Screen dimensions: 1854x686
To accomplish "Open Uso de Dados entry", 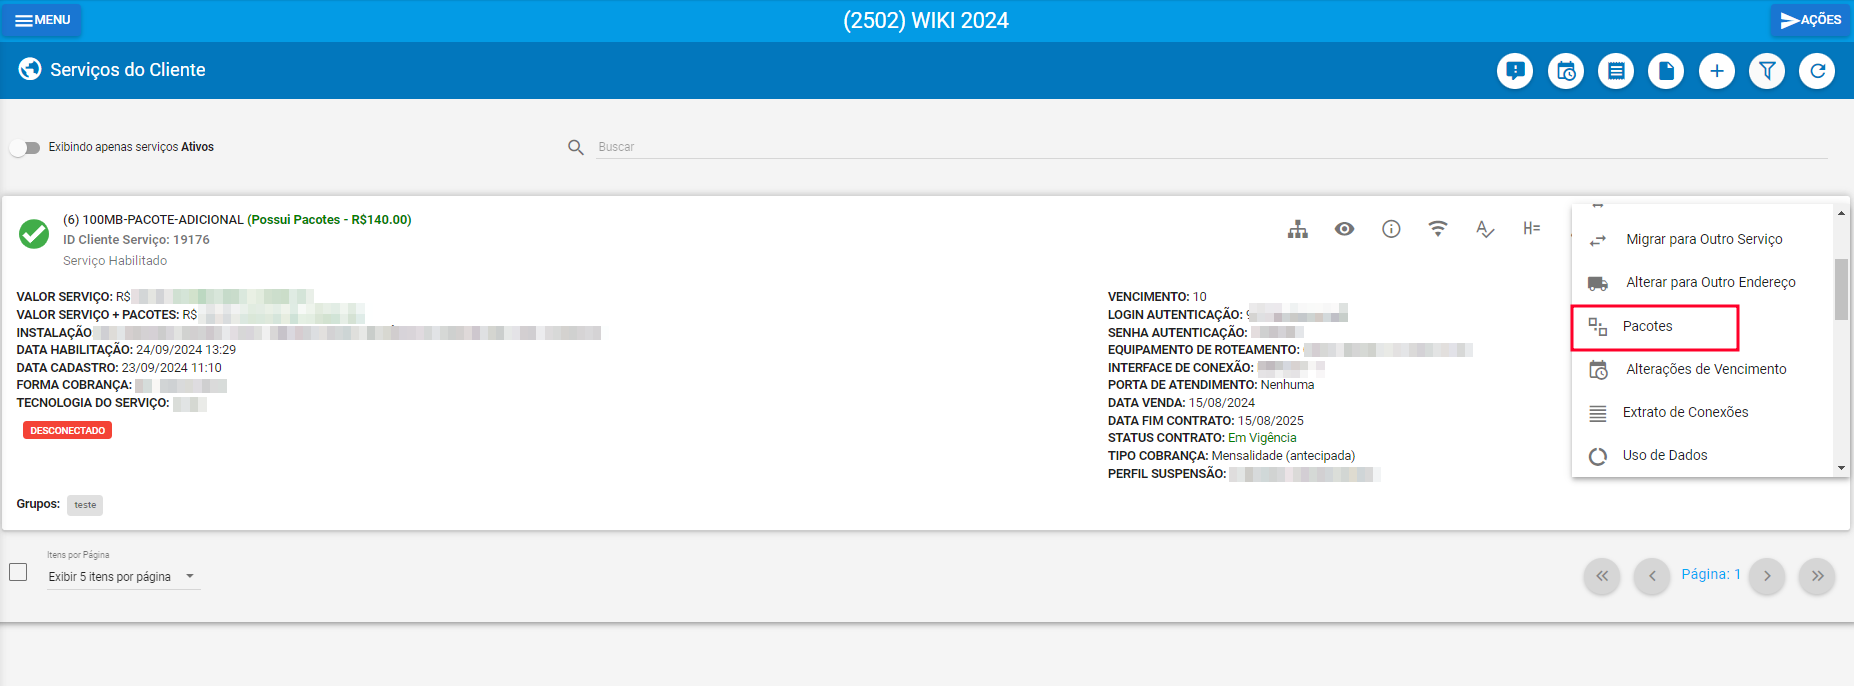I will pos(1703,455).
